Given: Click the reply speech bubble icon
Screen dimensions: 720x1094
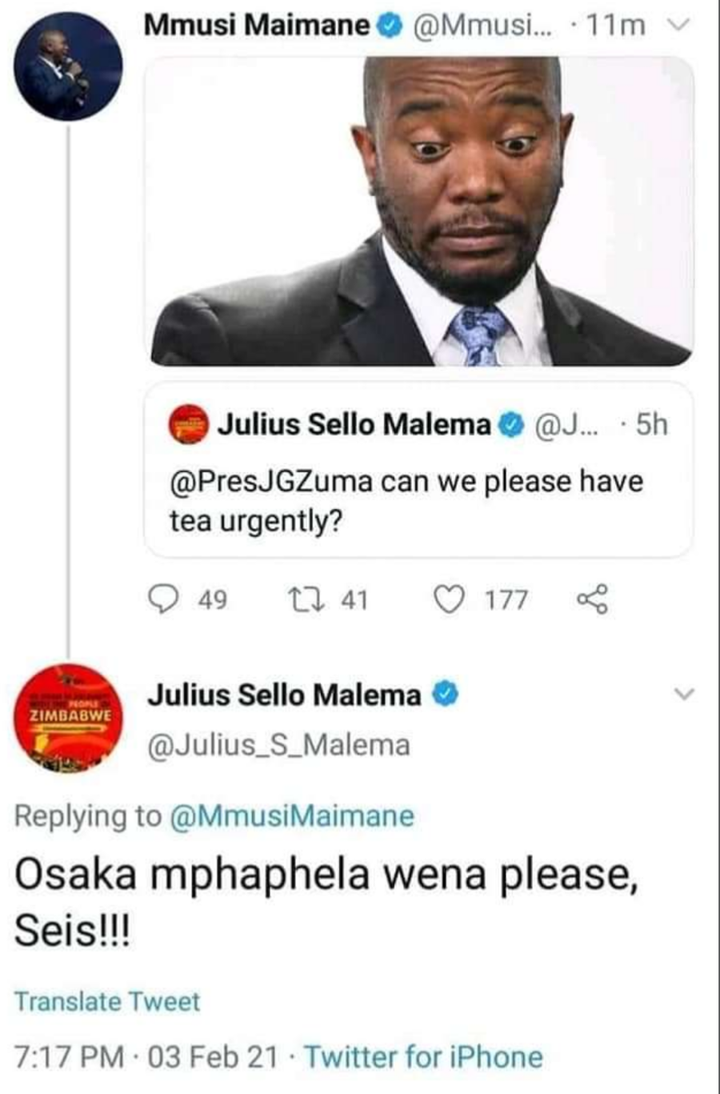Looking at the screenshot, I should [x=165, y=599].
